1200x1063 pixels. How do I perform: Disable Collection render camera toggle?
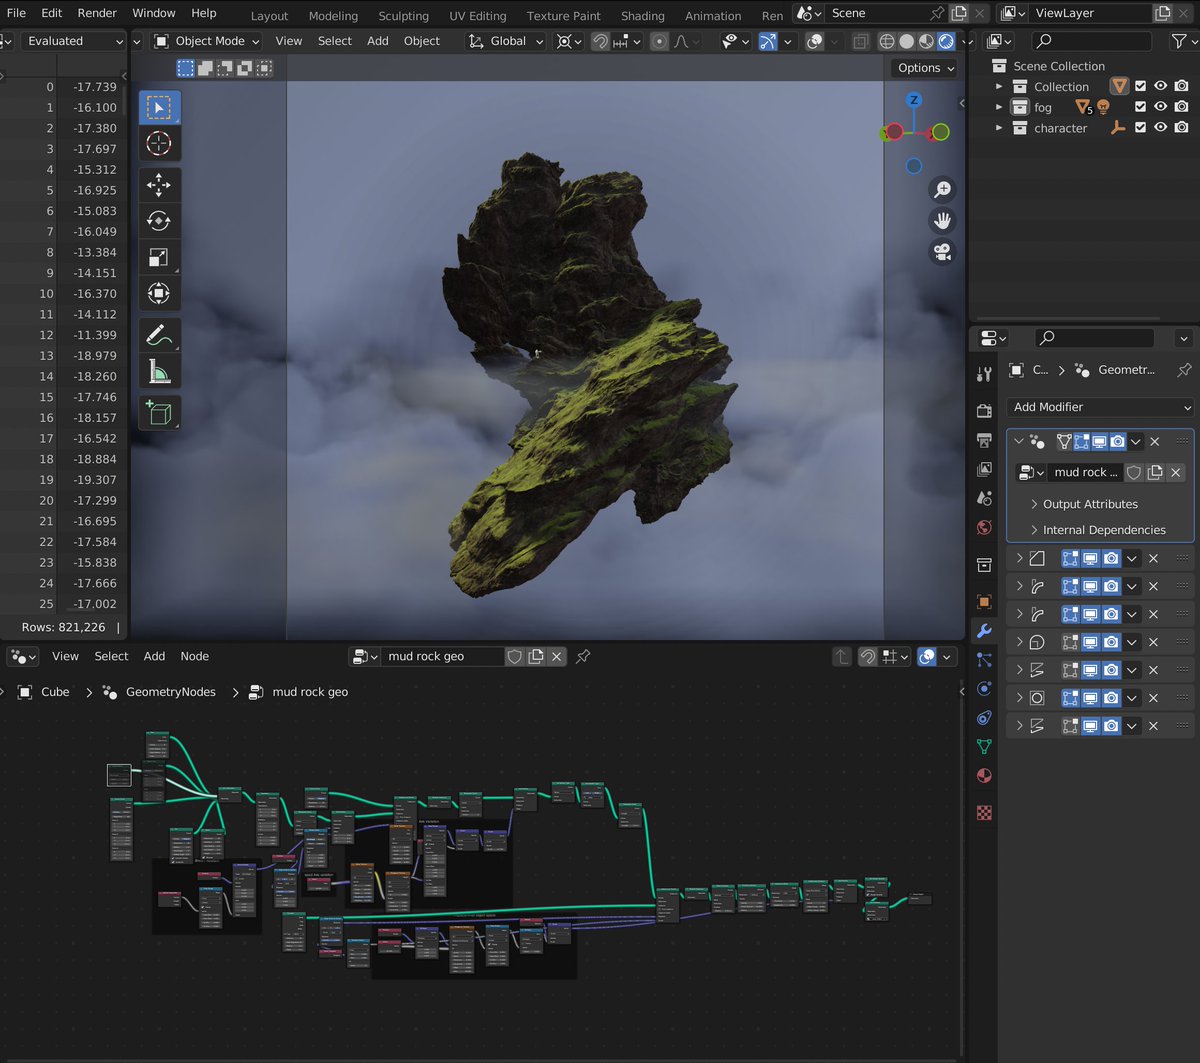pos(1181,86)
